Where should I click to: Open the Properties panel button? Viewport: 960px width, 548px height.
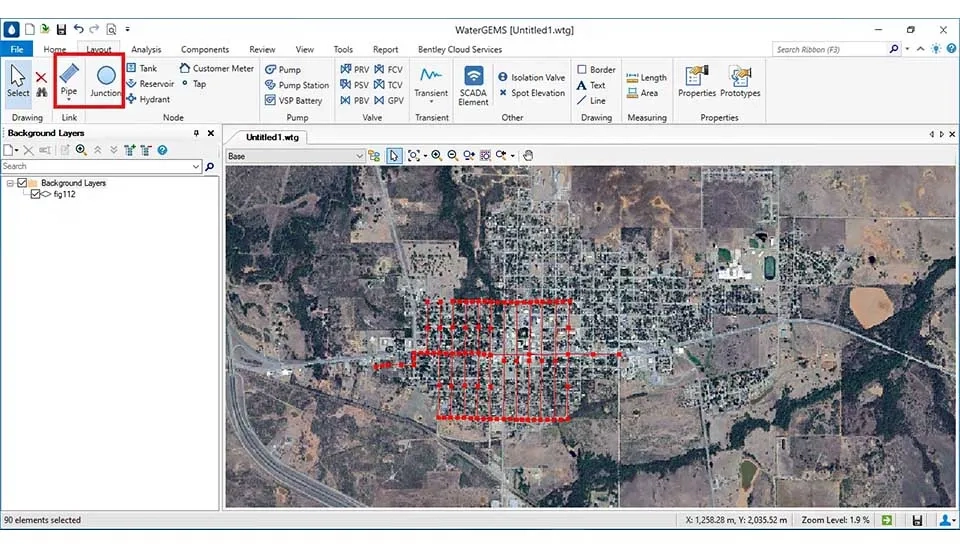tap(697, 81)
